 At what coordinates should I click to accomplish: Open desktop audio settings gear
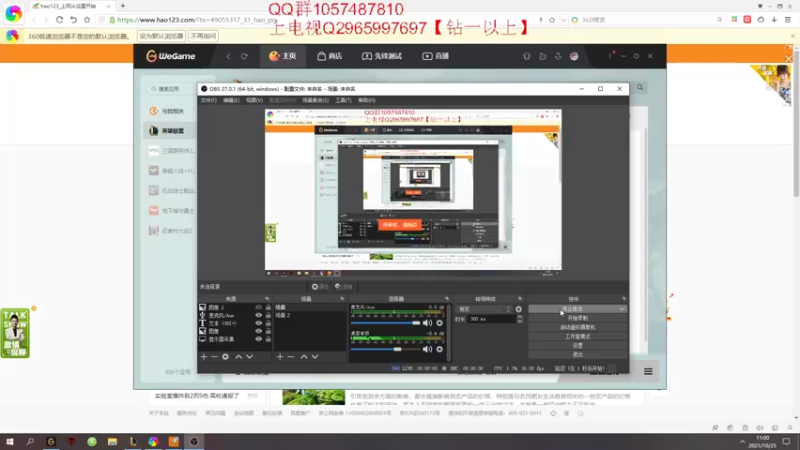pyautogui.click(x=439, y=349)
